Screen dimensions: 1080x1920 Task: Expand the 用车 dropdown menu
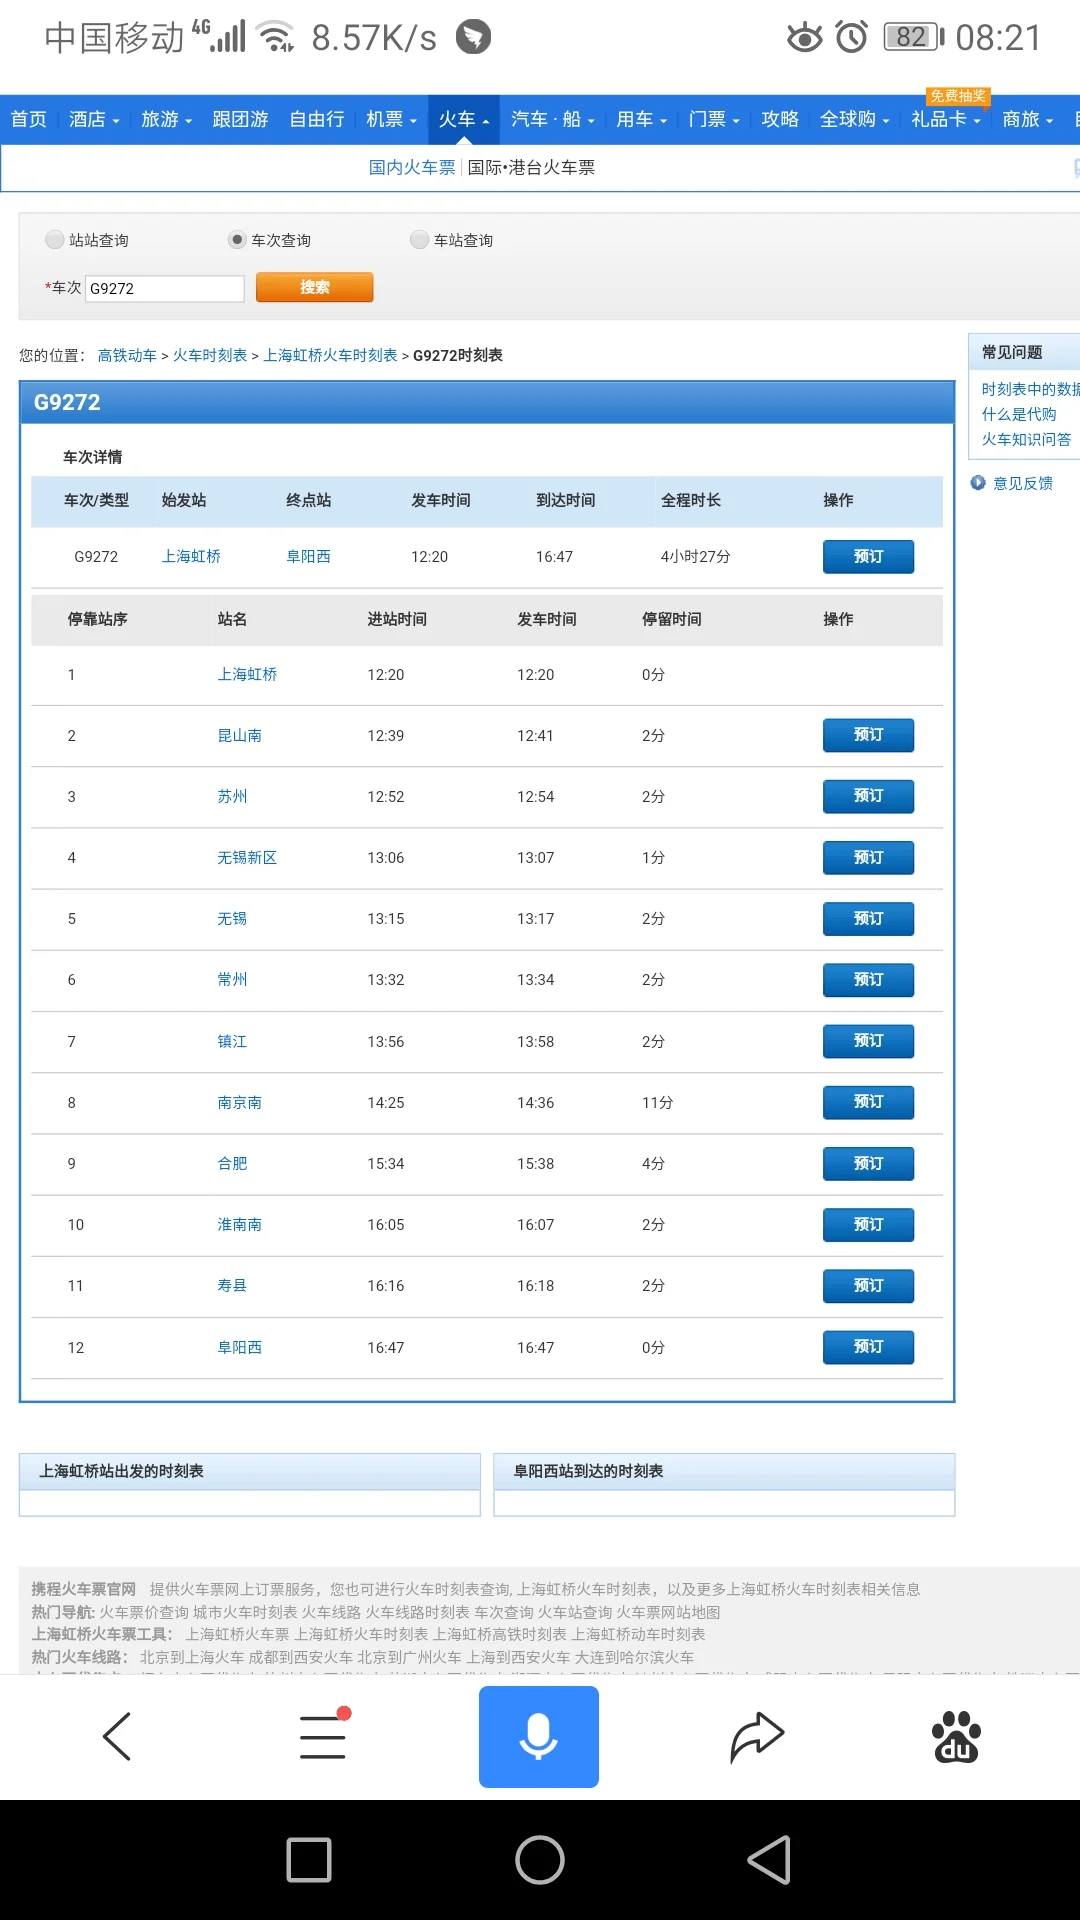pyautogui.click(x=641, y=119)
